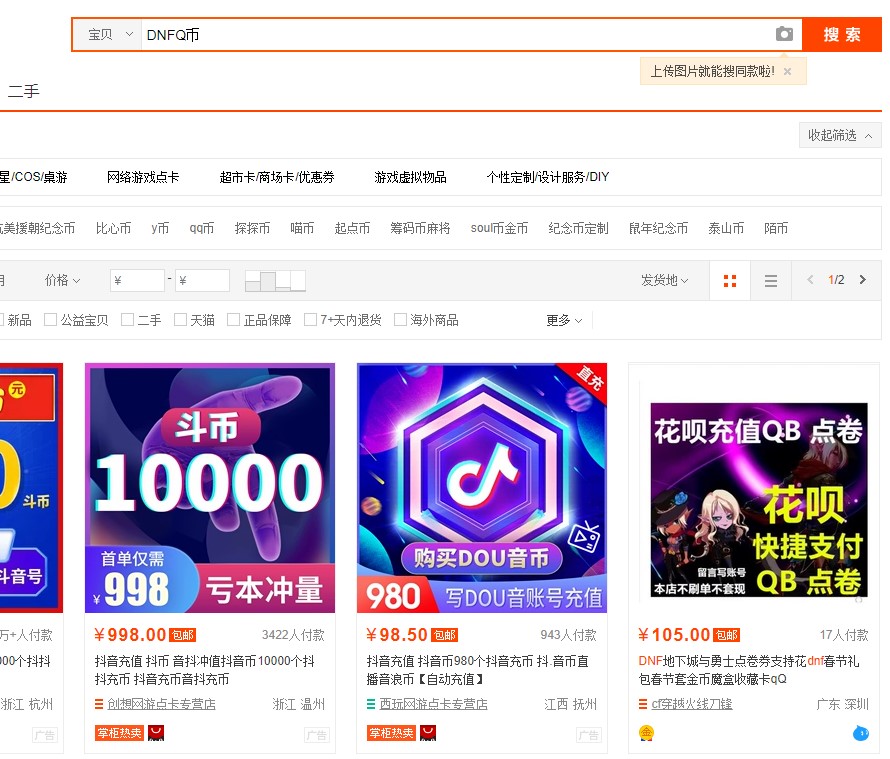Click the price distribution histogram
The image size is (890, 759).
(275, 280)
